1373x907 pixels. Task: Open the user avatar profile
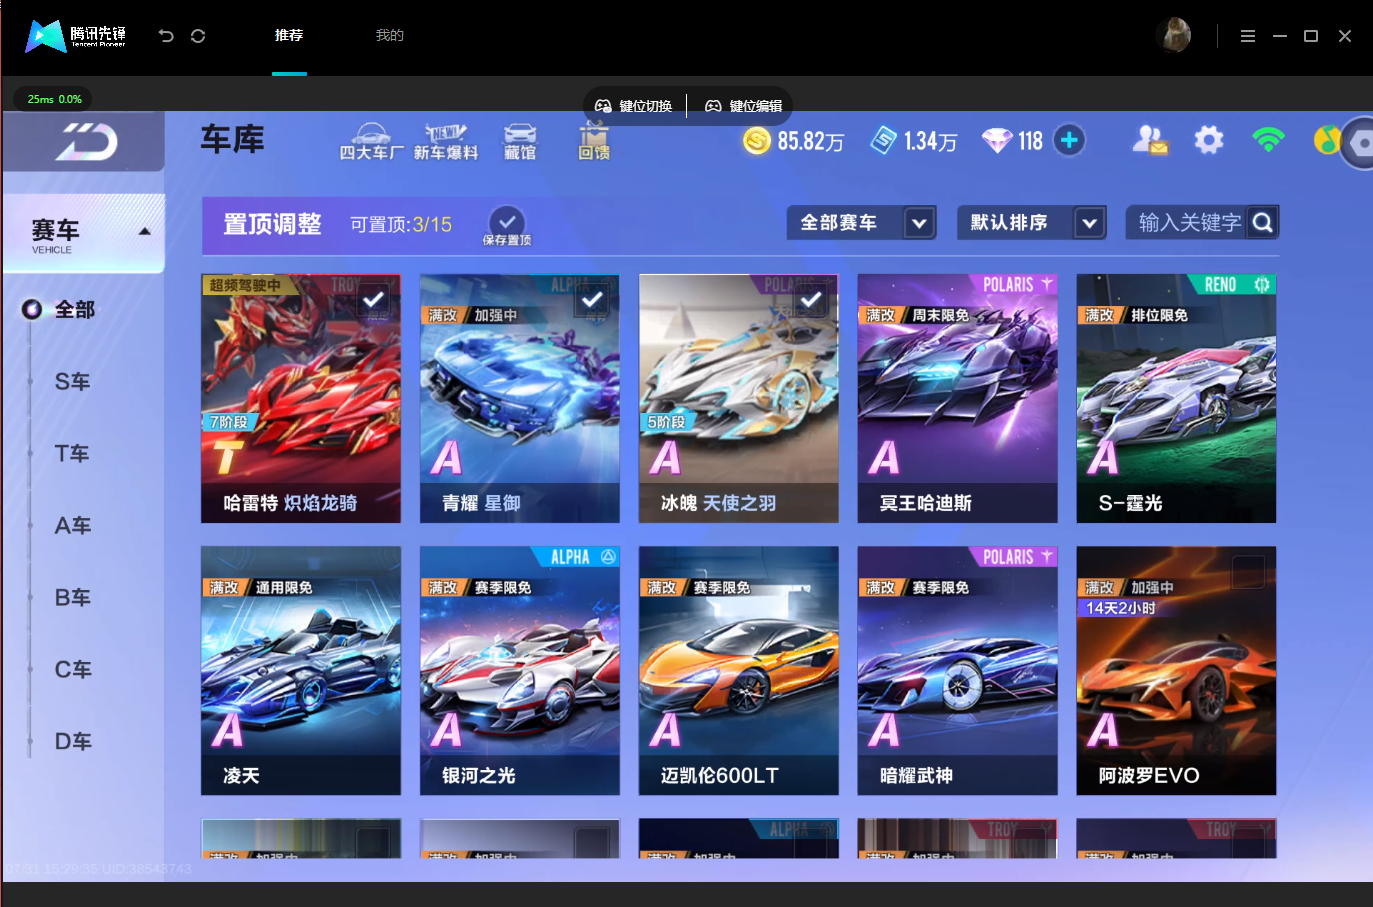pyautogui.click(x=1173, y=35)
